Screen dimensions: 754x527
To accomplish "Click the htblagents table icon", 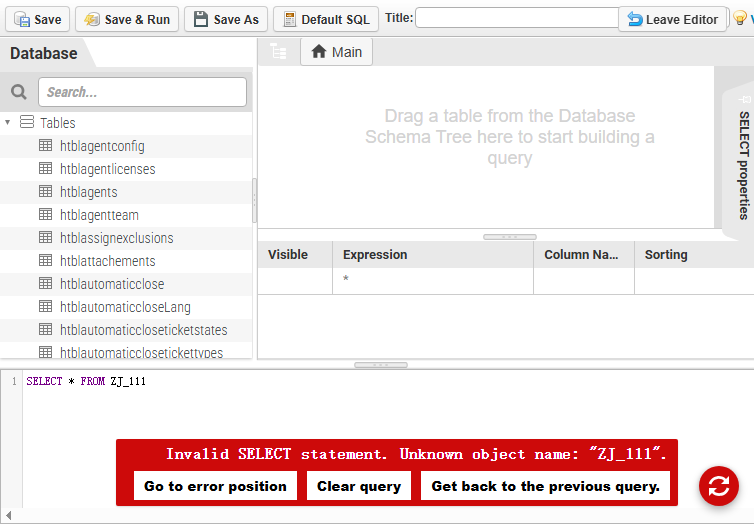I will tap(45, 191).
